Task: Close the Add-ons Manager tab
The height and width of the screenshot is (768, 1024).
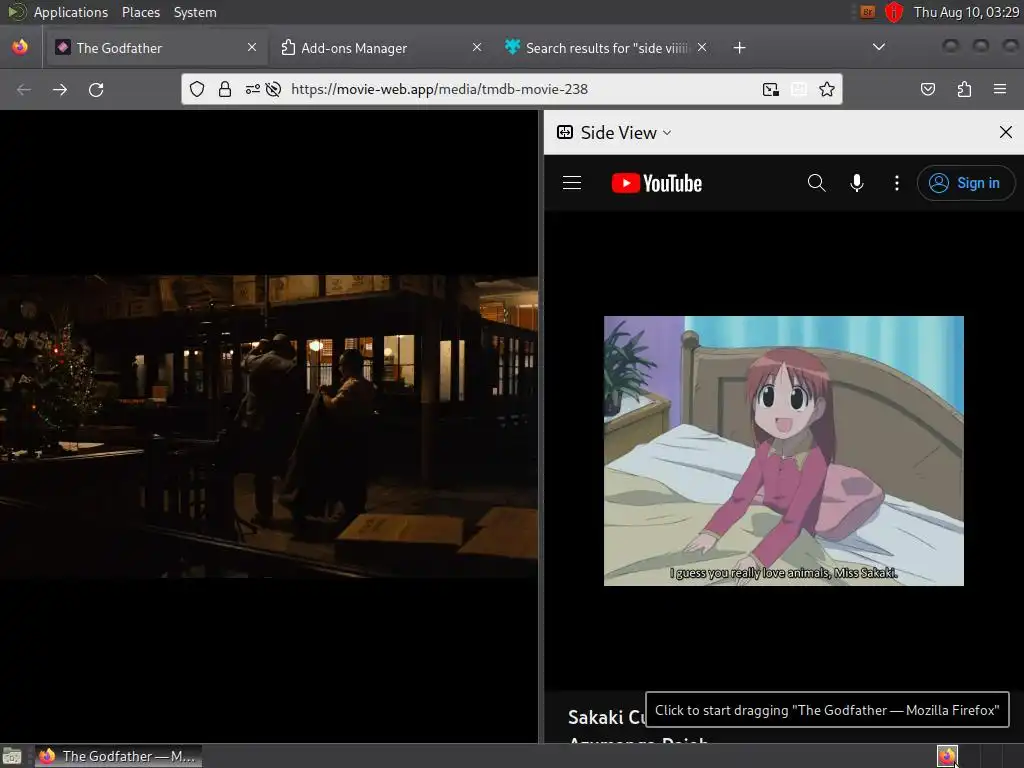Action: coord(477,47)
